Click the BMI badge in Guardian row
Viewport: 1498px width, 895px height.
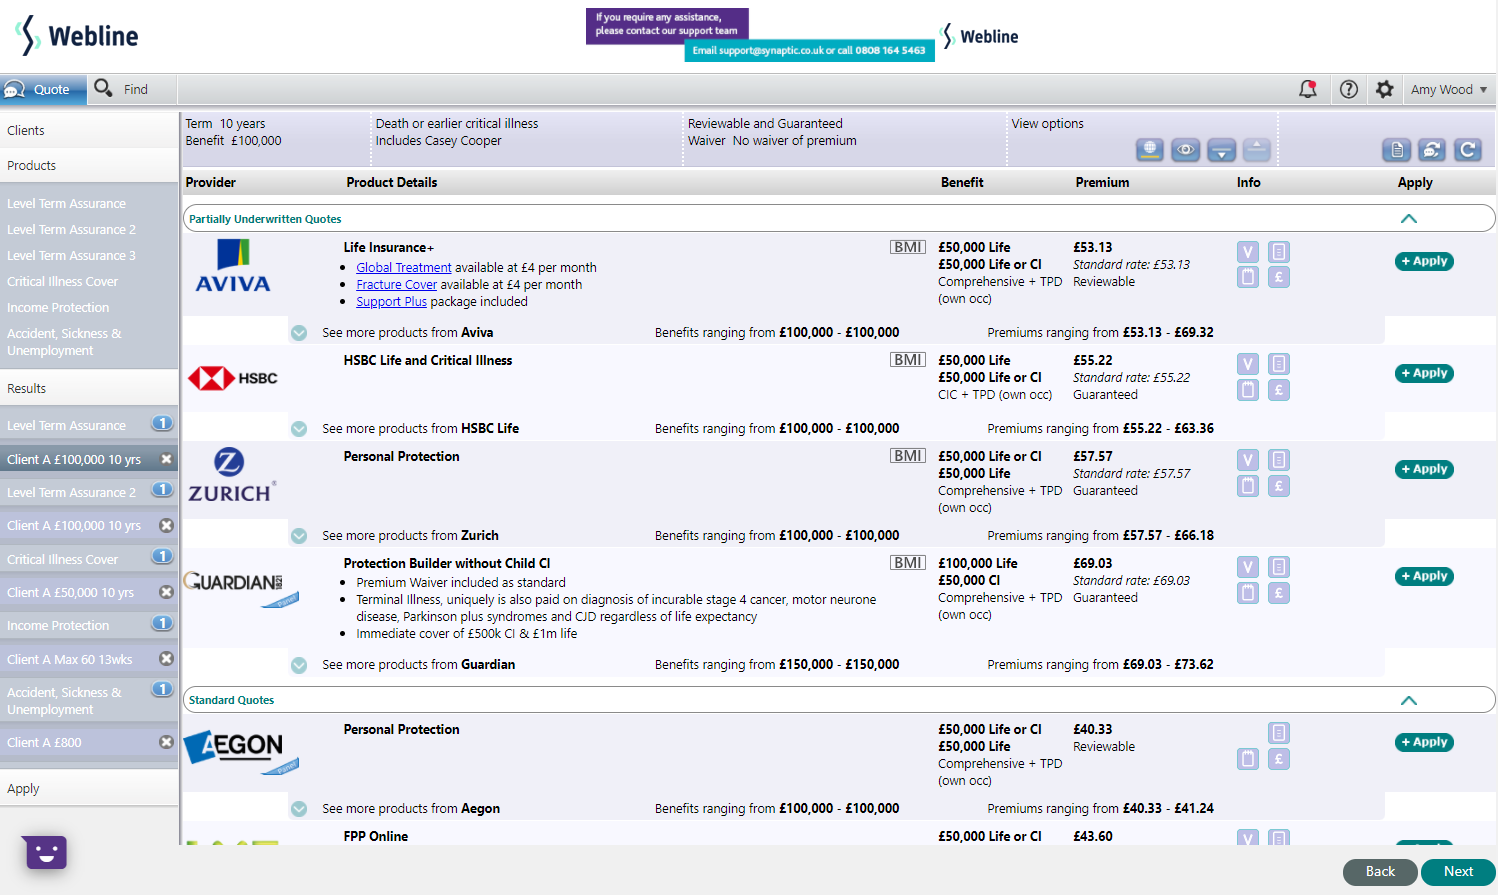908,563
